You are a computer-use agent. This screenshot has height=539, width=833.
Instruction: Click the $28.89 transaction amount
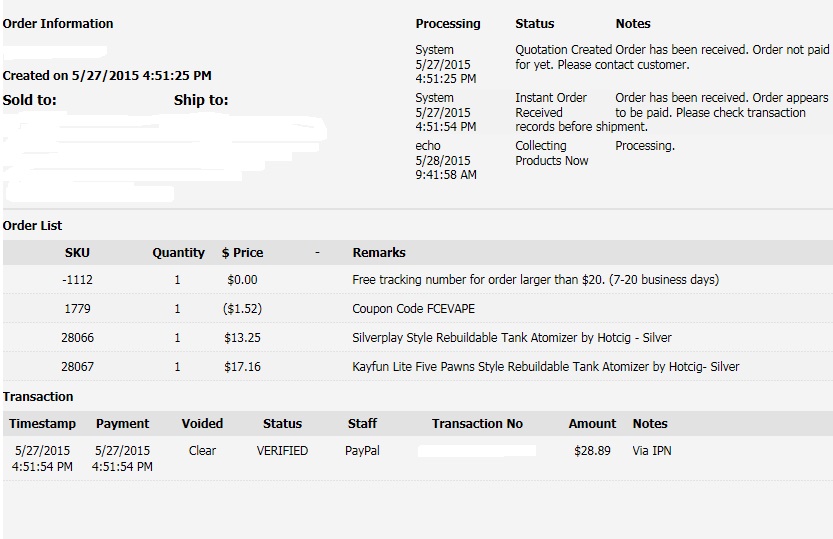tap(592, 451)
